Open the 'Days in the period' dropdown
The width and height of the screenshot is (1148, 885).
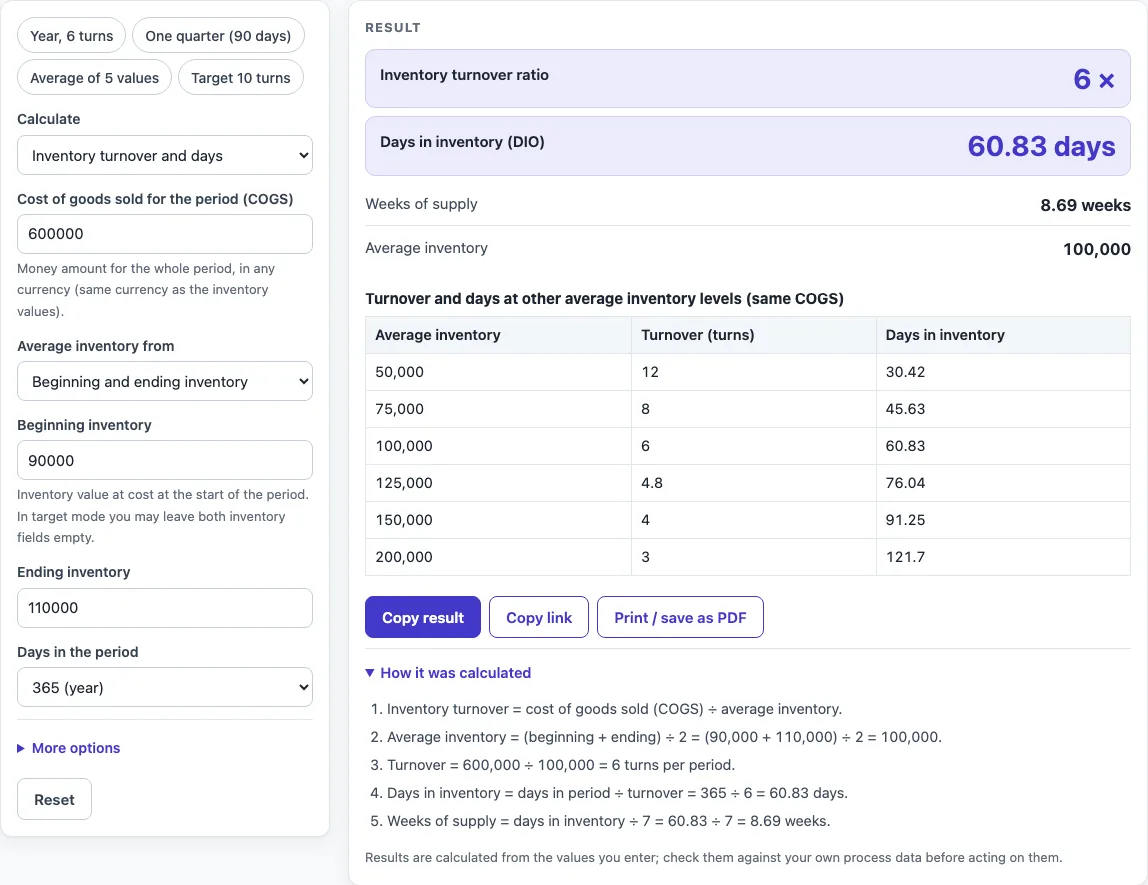click(165, 687)
